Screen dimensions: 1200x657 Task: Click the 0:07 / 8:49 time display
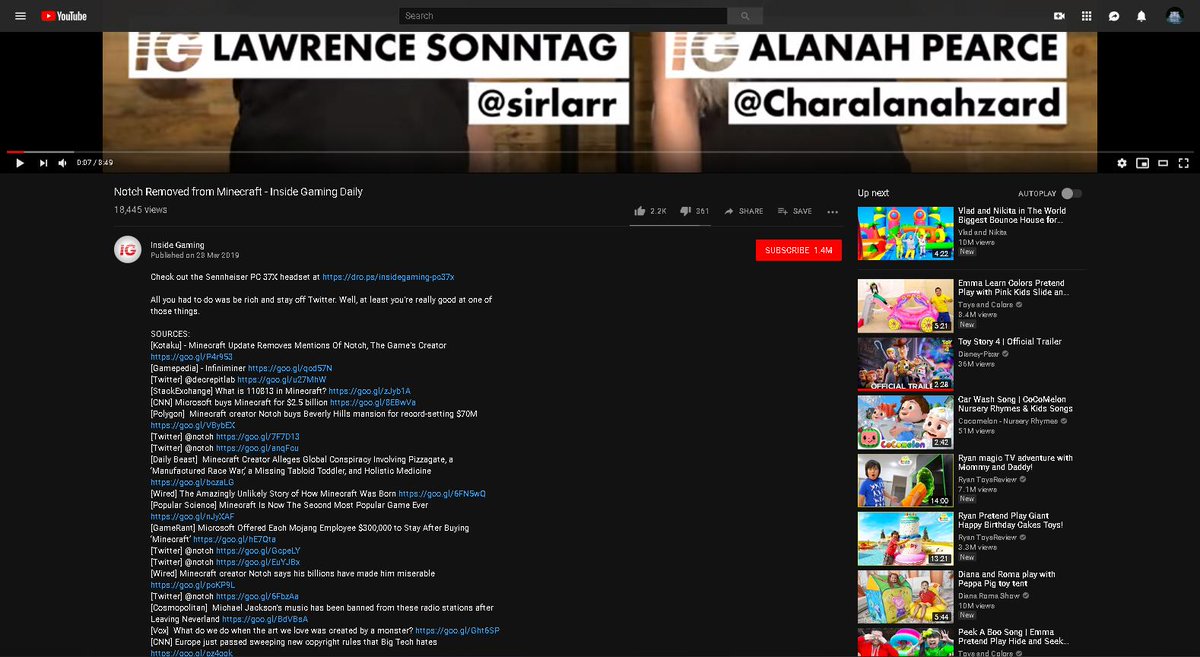tap(95, 162)
